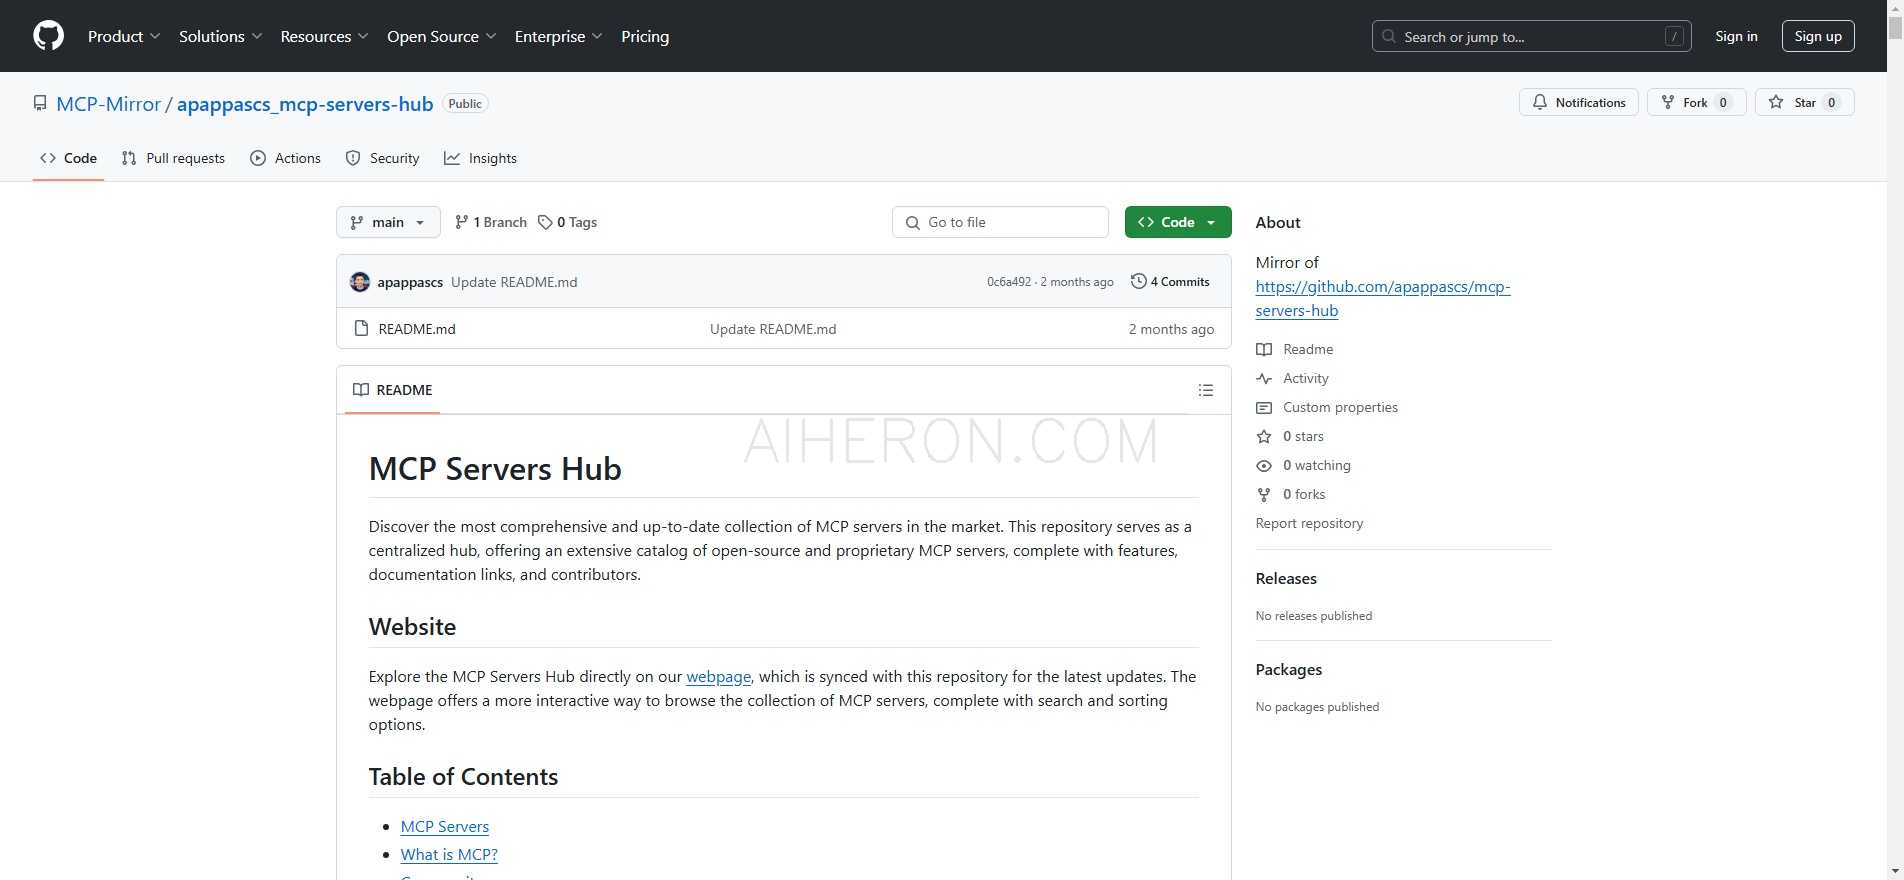Click the page scrollbar up arrow

1895,8
